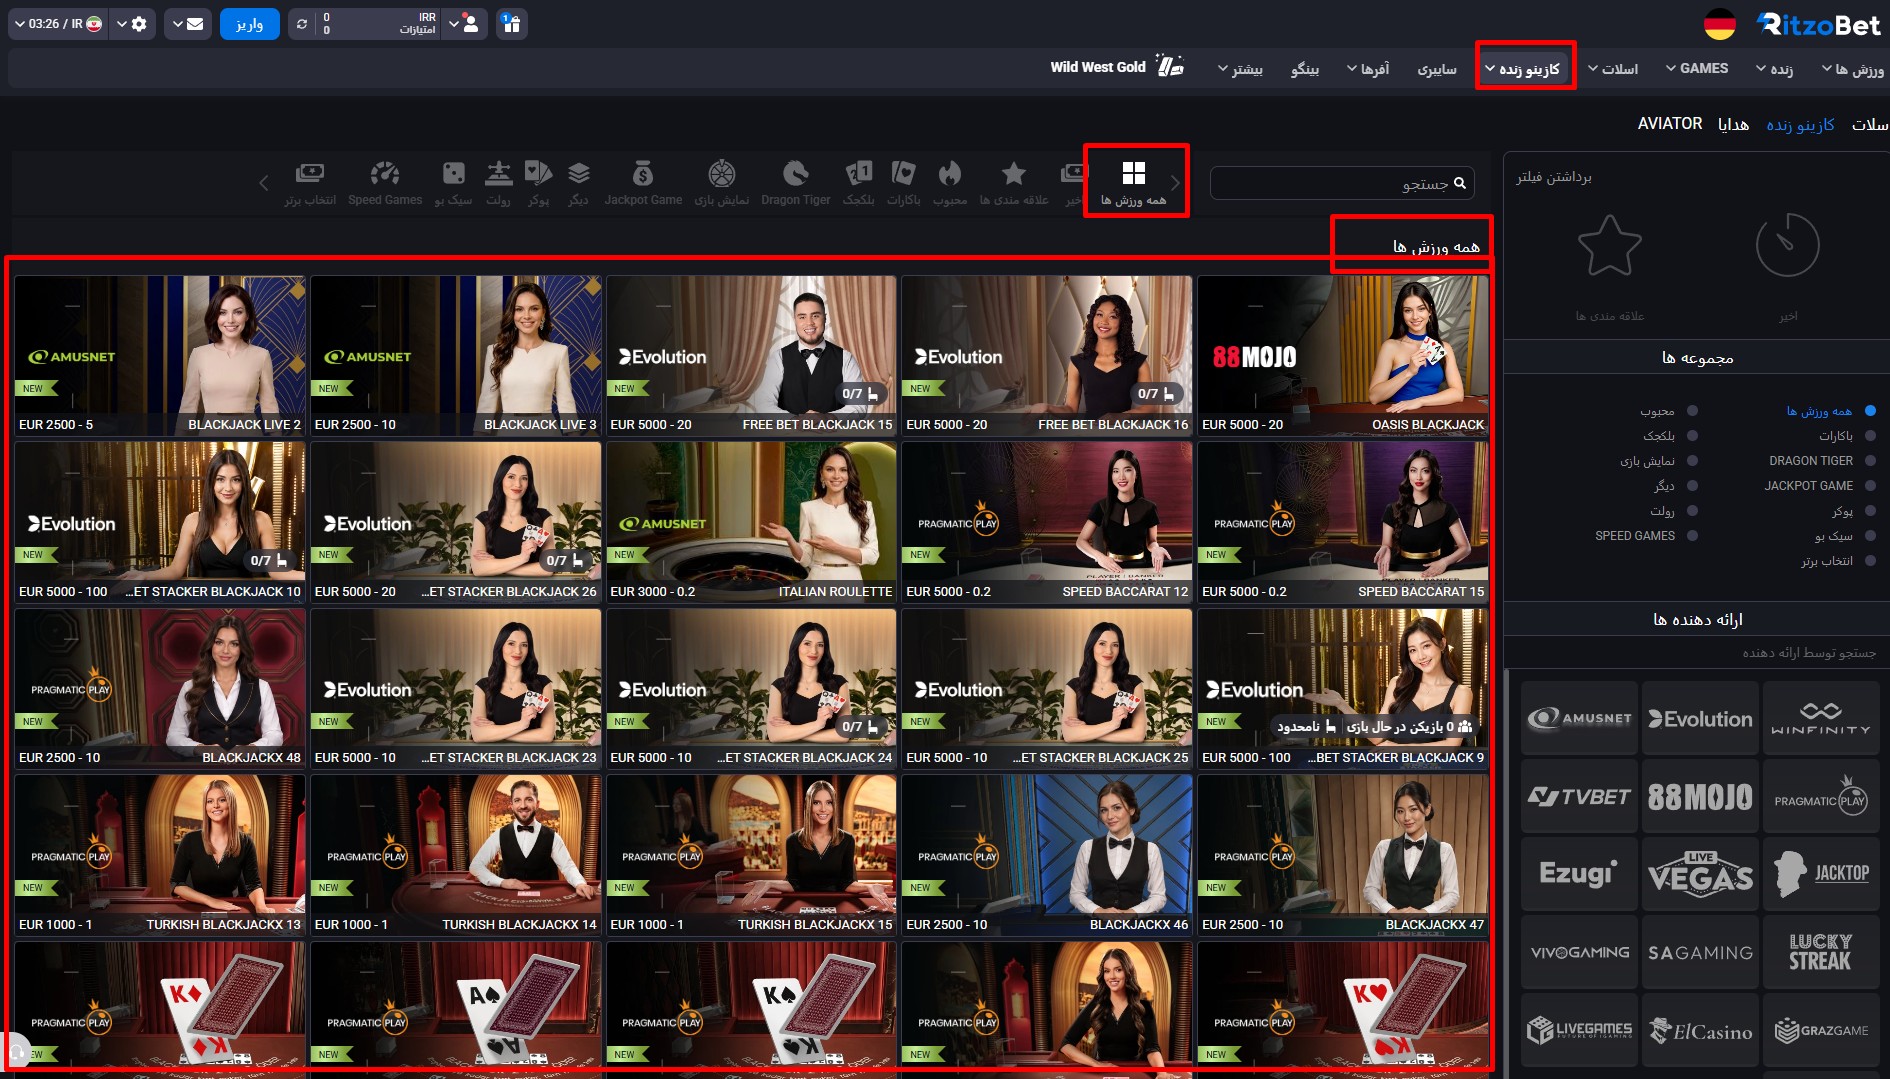Open the Wild West Gold promo link
This screenshot has height=1079, width=1890.
(1117, 67)
